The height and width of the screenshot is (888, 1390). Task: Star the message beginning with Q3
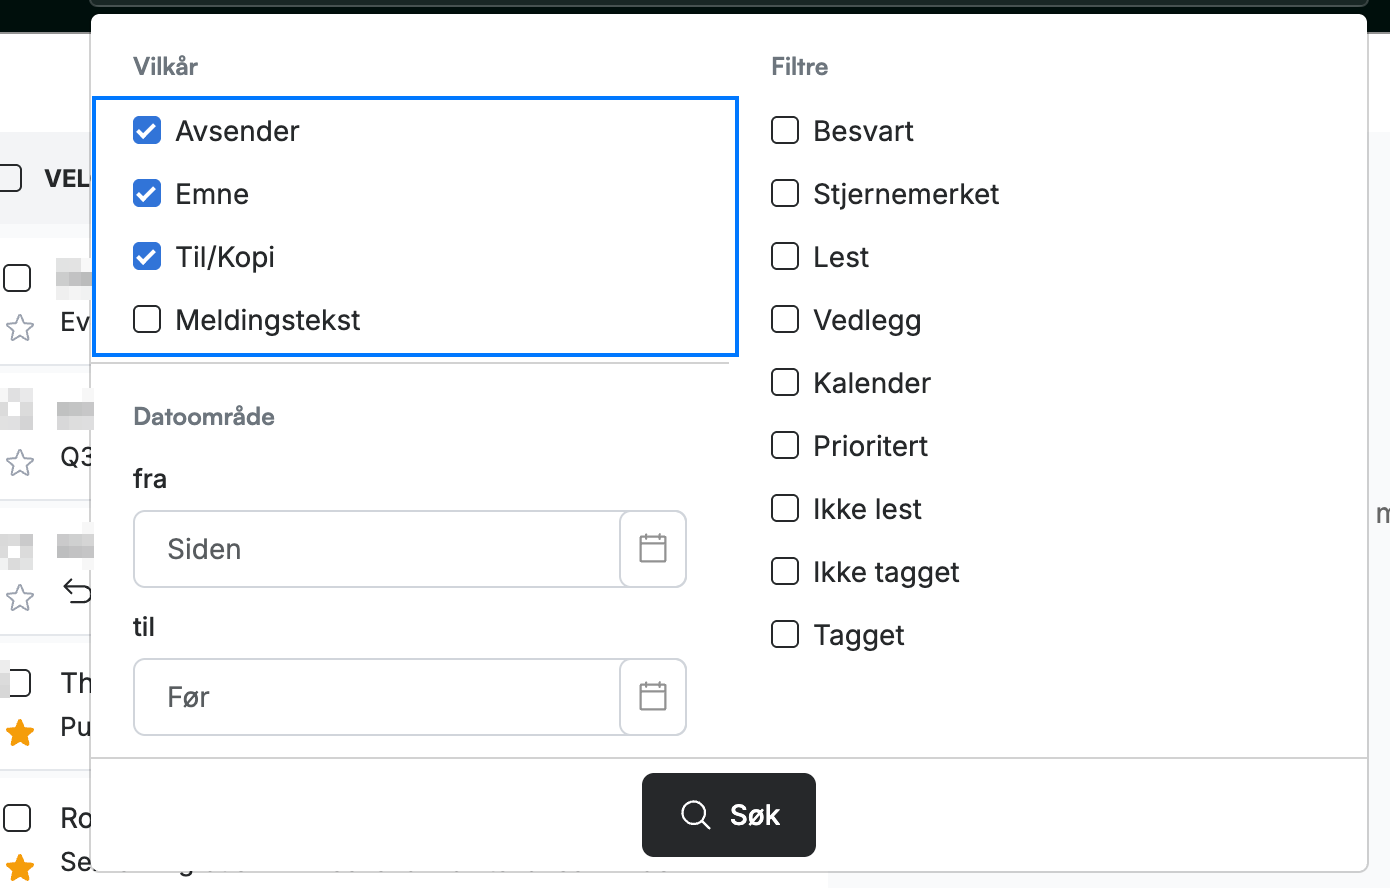click(20, 462)
